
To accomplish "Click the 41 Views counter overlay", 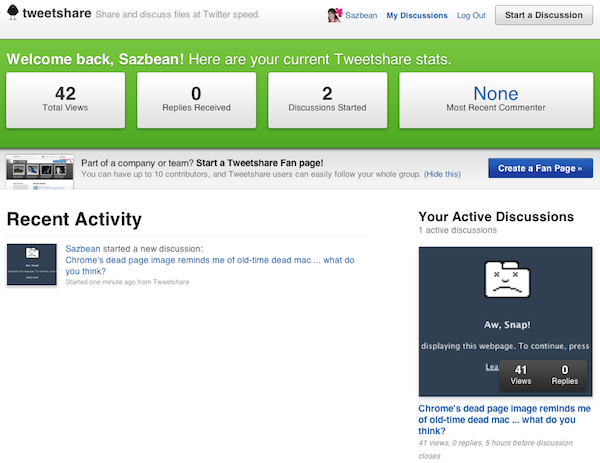I will (x=520, y=375).
